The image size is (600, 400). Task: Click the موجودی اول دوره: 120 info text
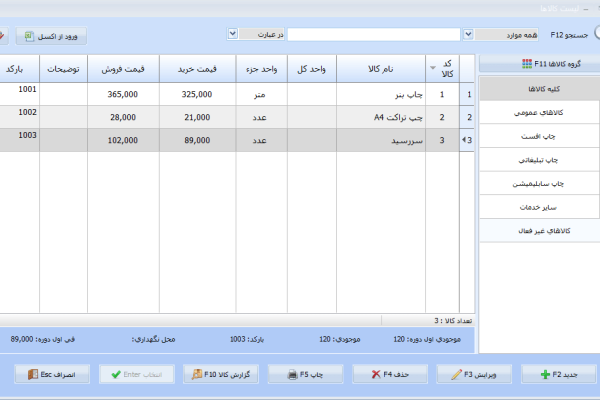(427, 339)
